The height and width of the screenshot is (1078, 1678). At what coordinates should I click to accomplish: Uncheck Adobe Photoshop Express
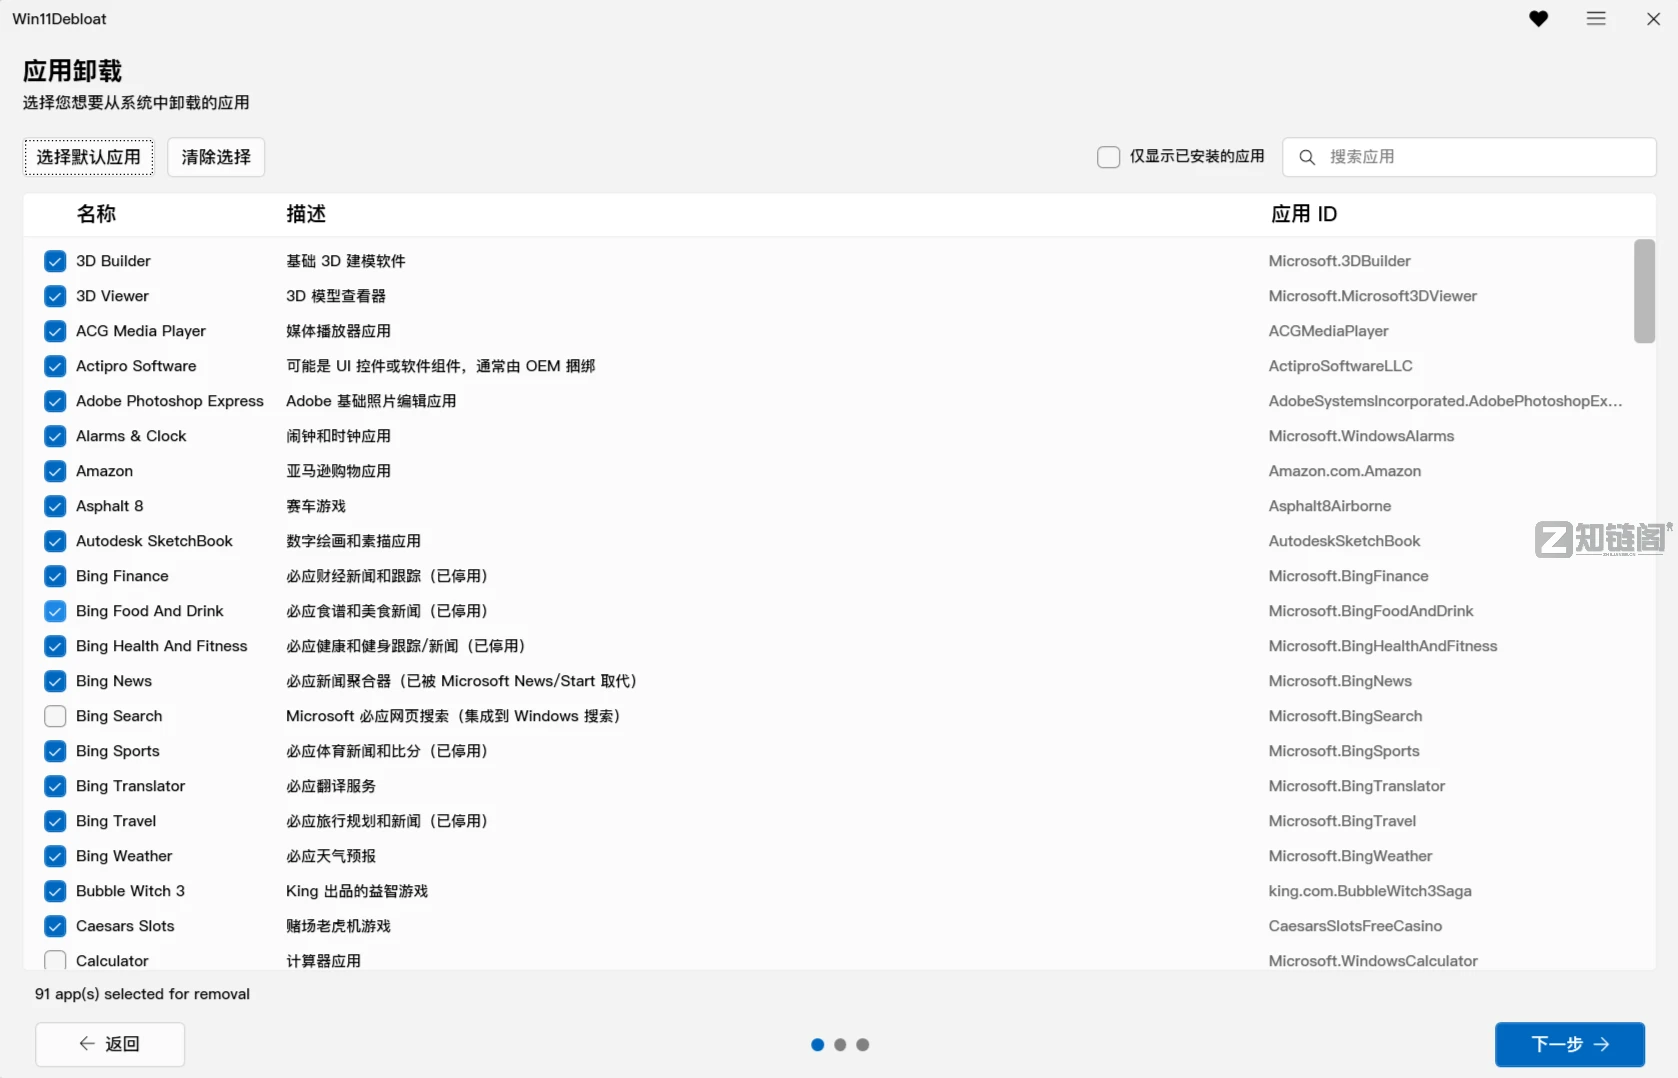click(x=55, y=401)
